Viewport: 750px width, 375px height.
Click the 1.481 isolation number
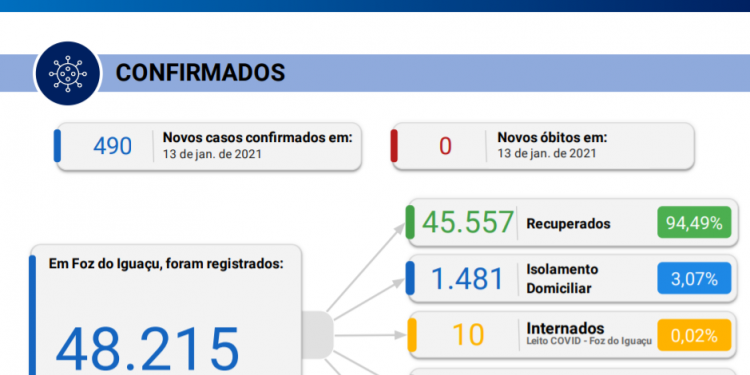467,279
